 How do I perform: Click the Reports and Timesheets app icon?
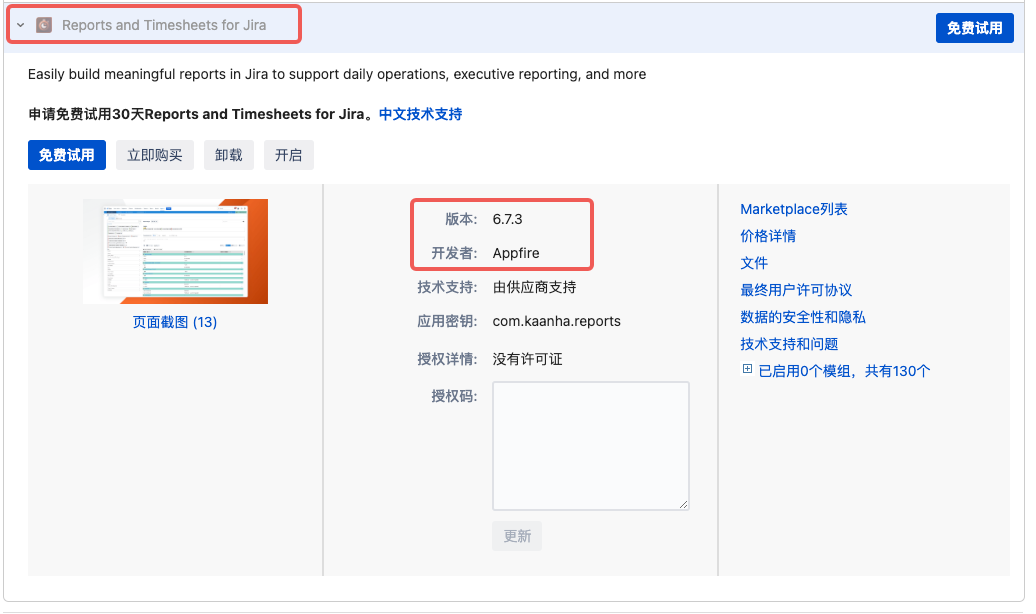click(44, 25)
